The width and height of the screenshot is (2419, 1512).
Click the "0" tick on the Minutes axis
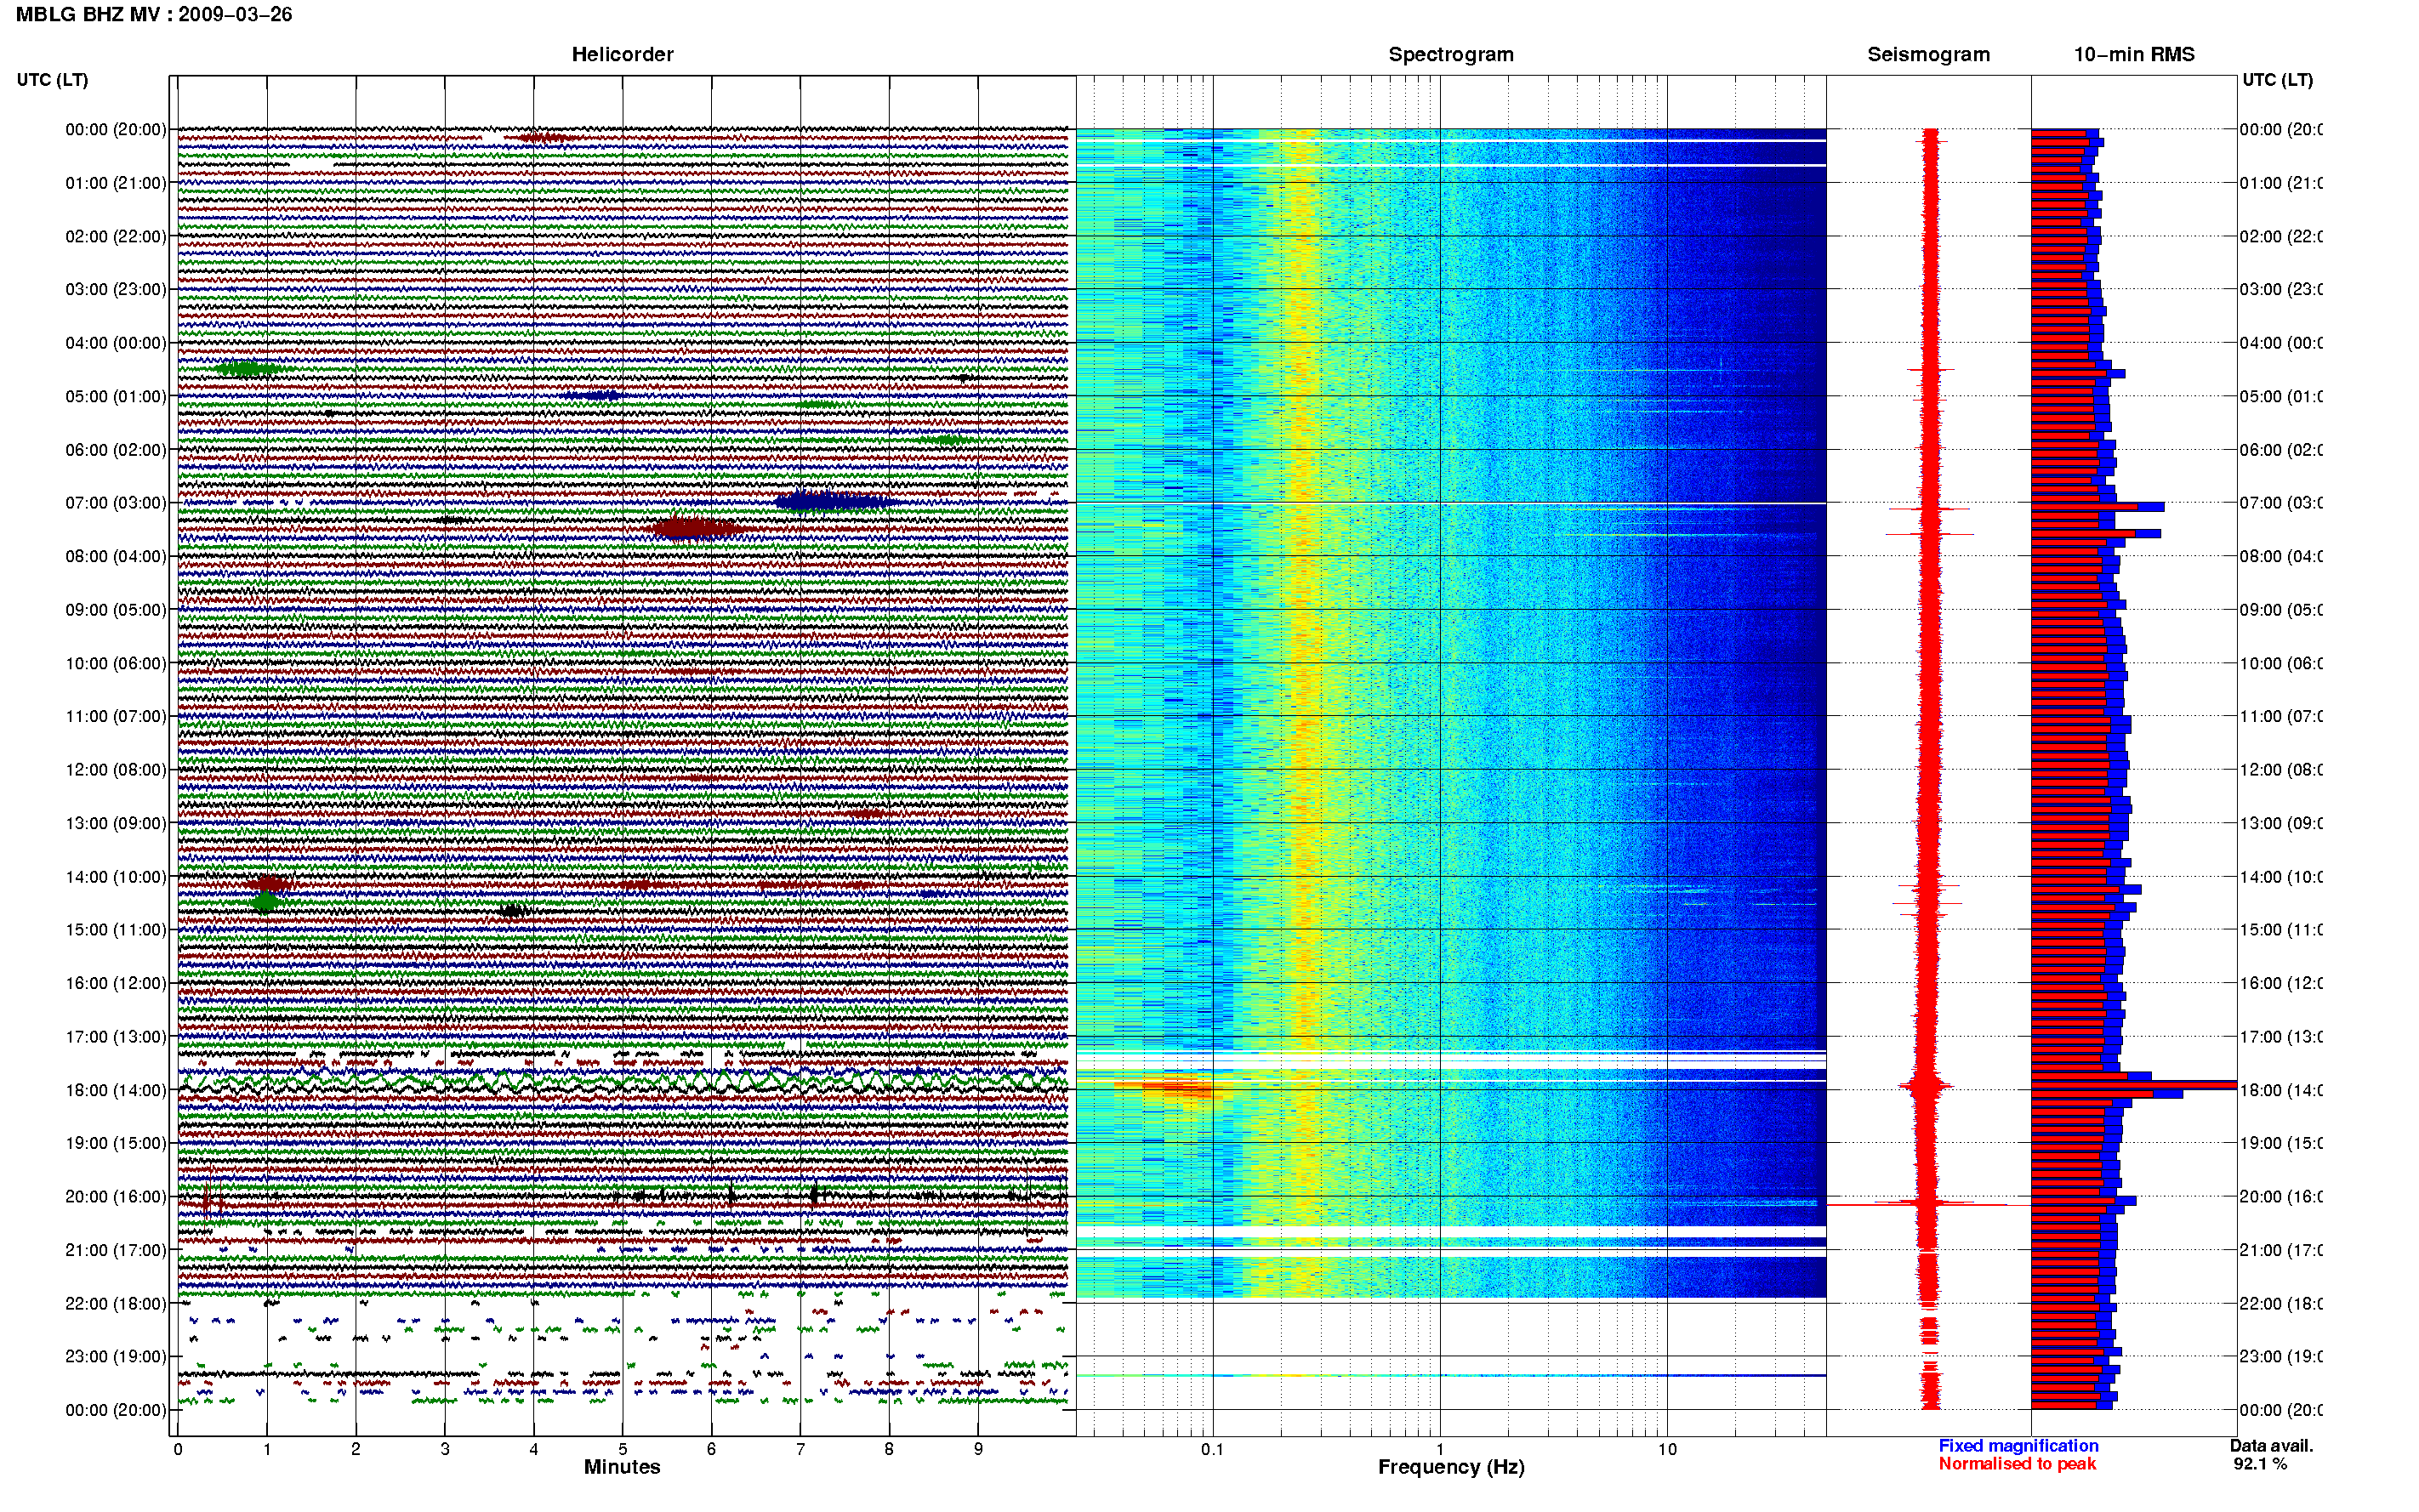178,1449
